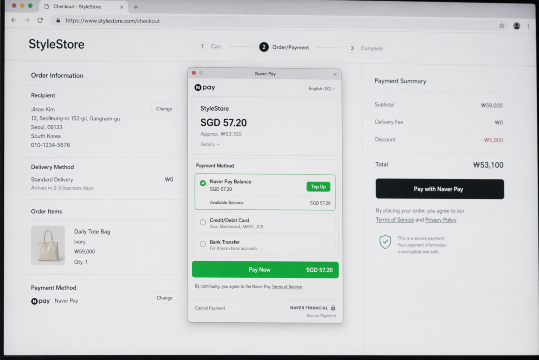Open the StyleStore Terms of Service link
Screen dimensions: 539x360
(x=395, y=220)
